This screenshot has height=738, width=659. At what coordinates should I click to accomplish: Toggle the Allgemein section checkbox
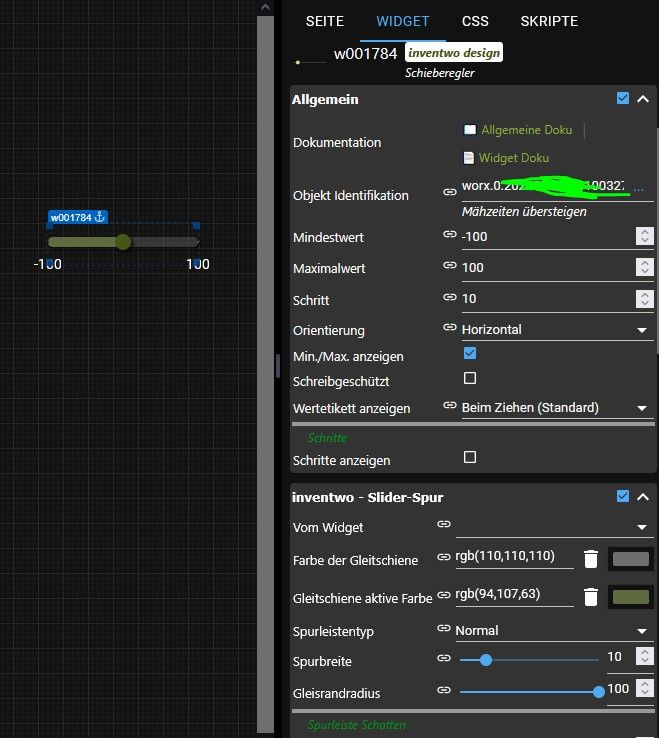point(623,98)
